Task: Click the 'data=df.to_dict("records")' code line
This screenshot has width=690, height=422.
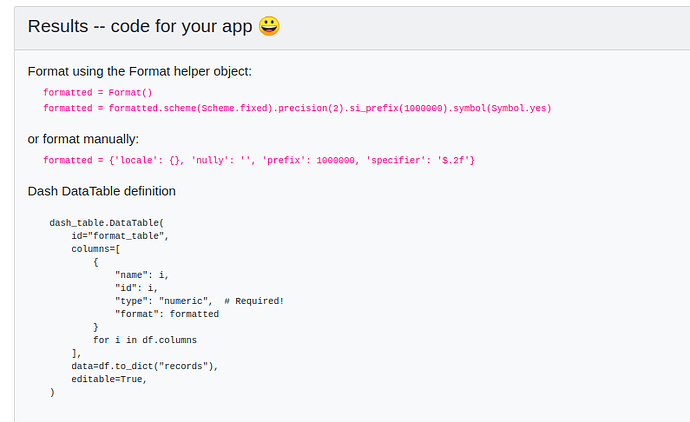Action: pos(144,366)
